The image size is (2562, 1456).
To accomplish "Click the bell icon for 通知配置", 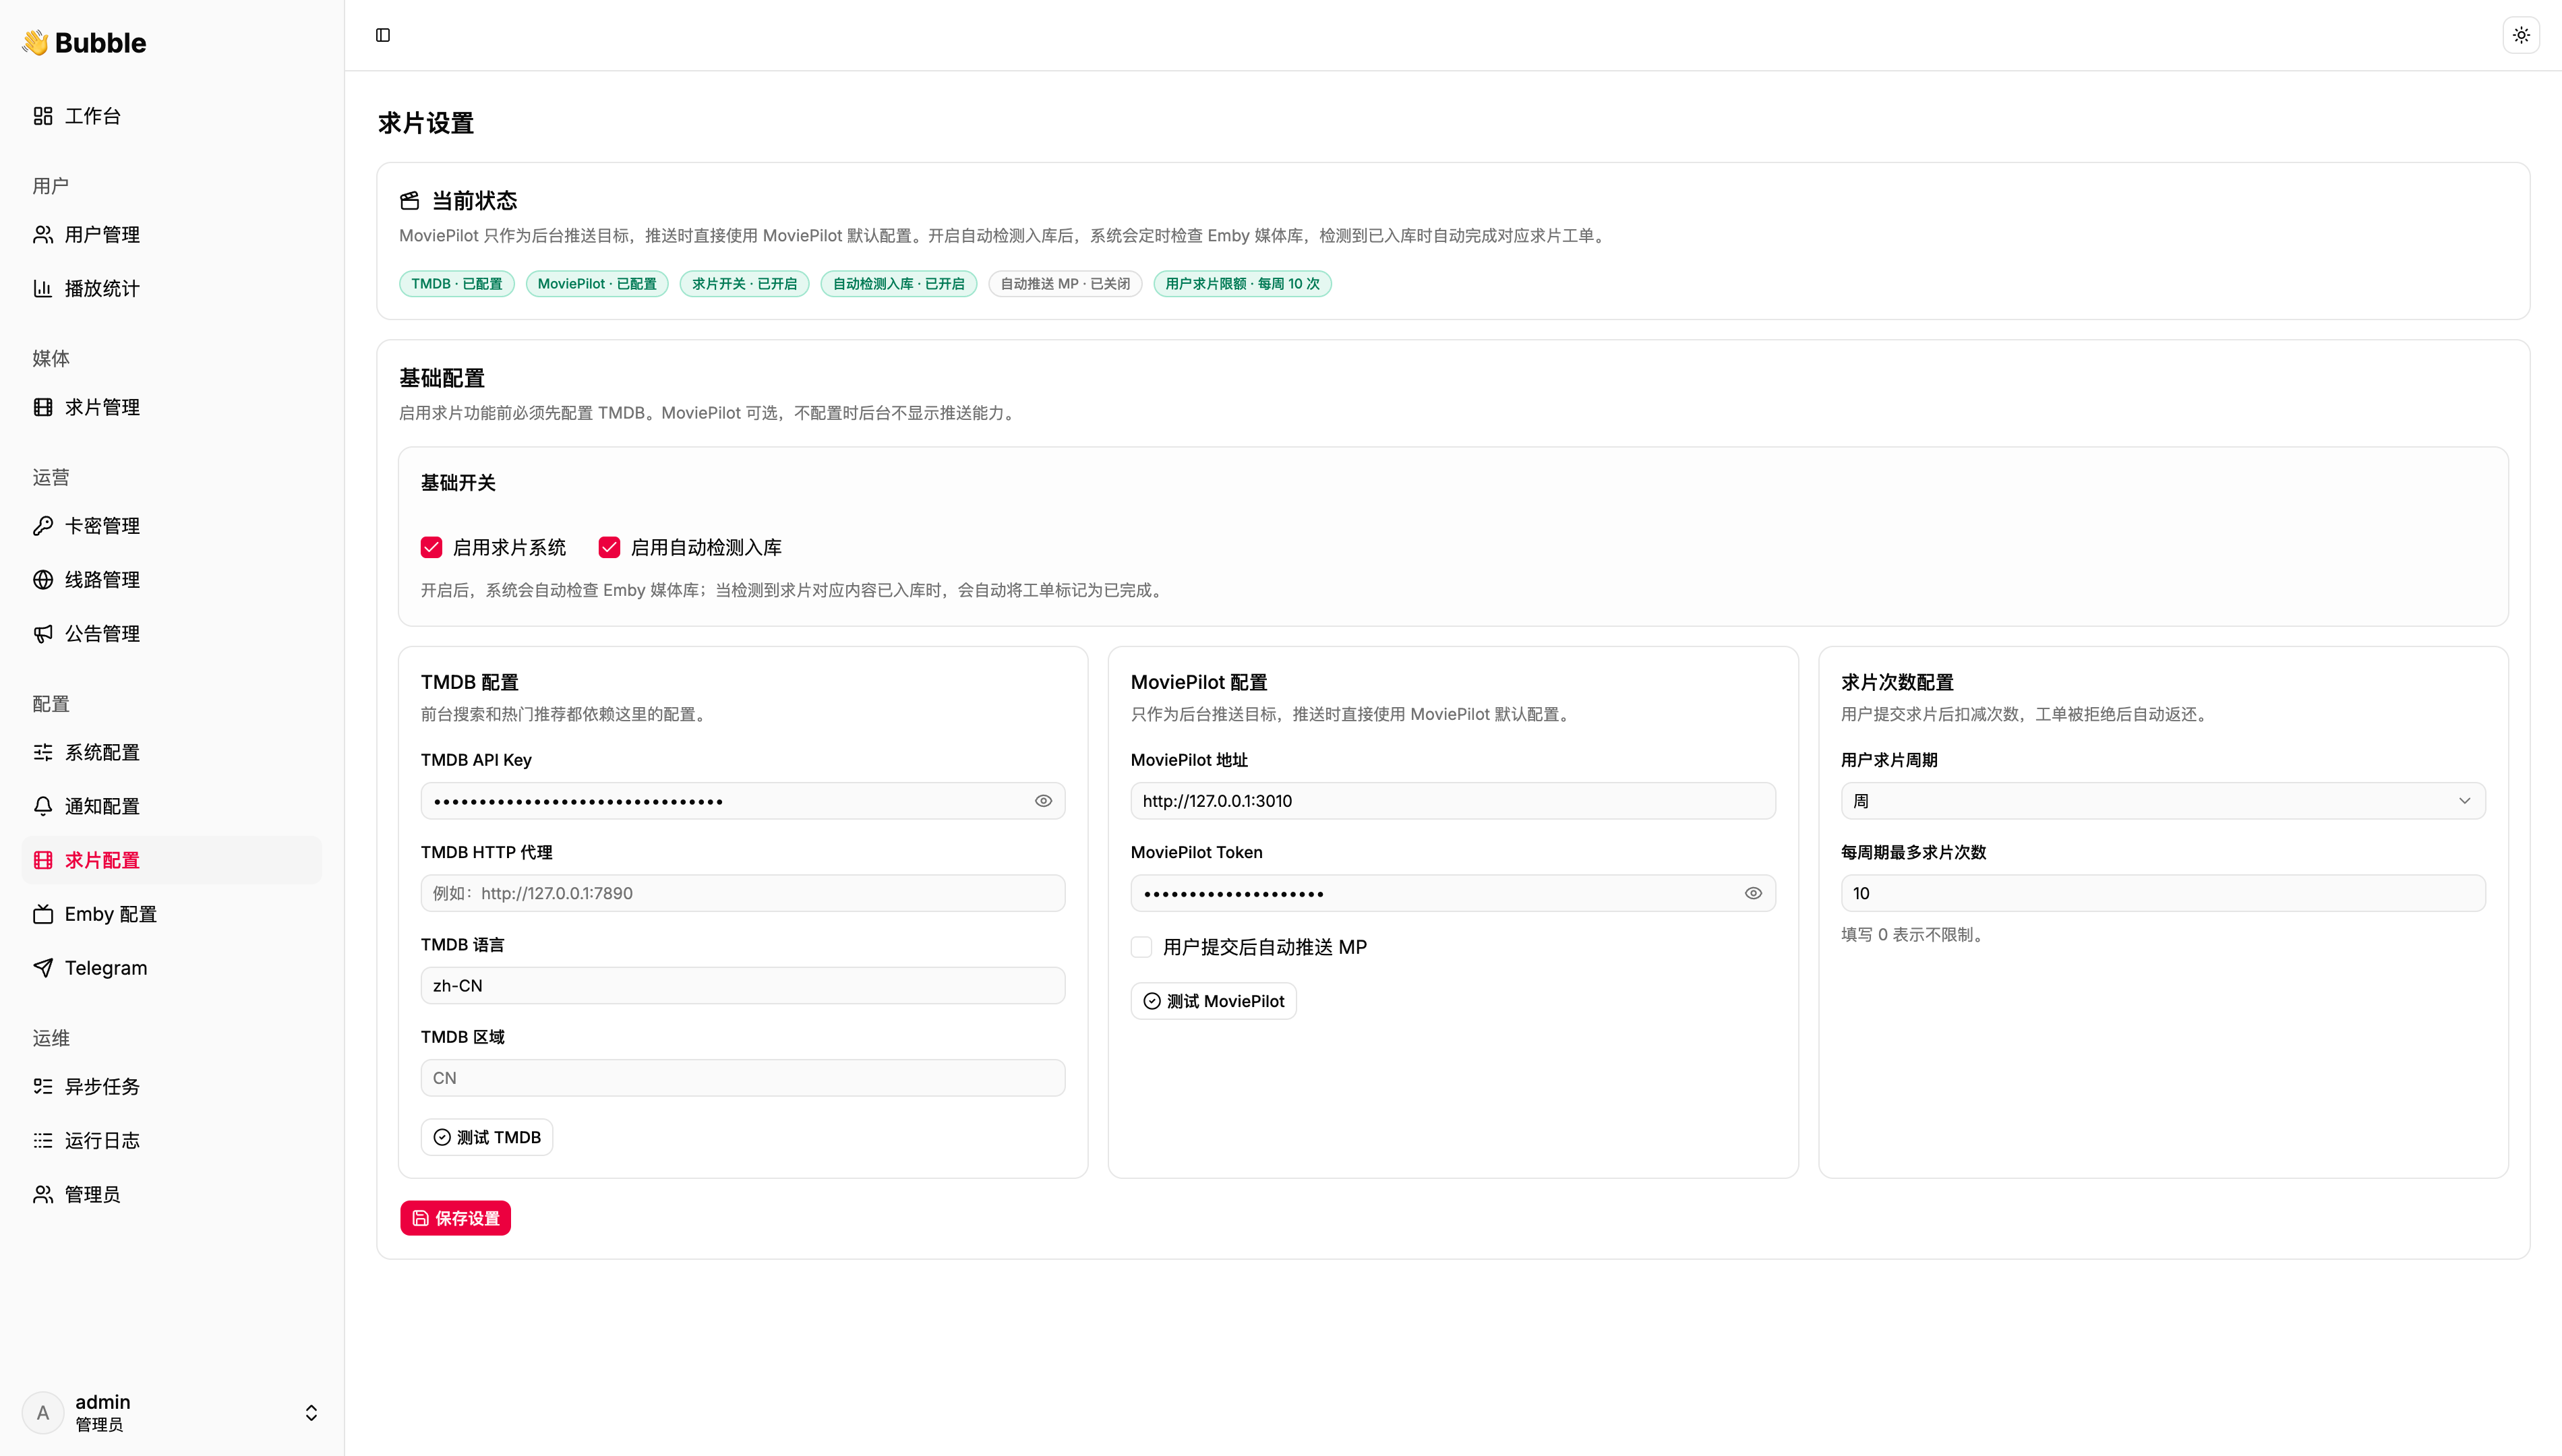I will (43, 806).
